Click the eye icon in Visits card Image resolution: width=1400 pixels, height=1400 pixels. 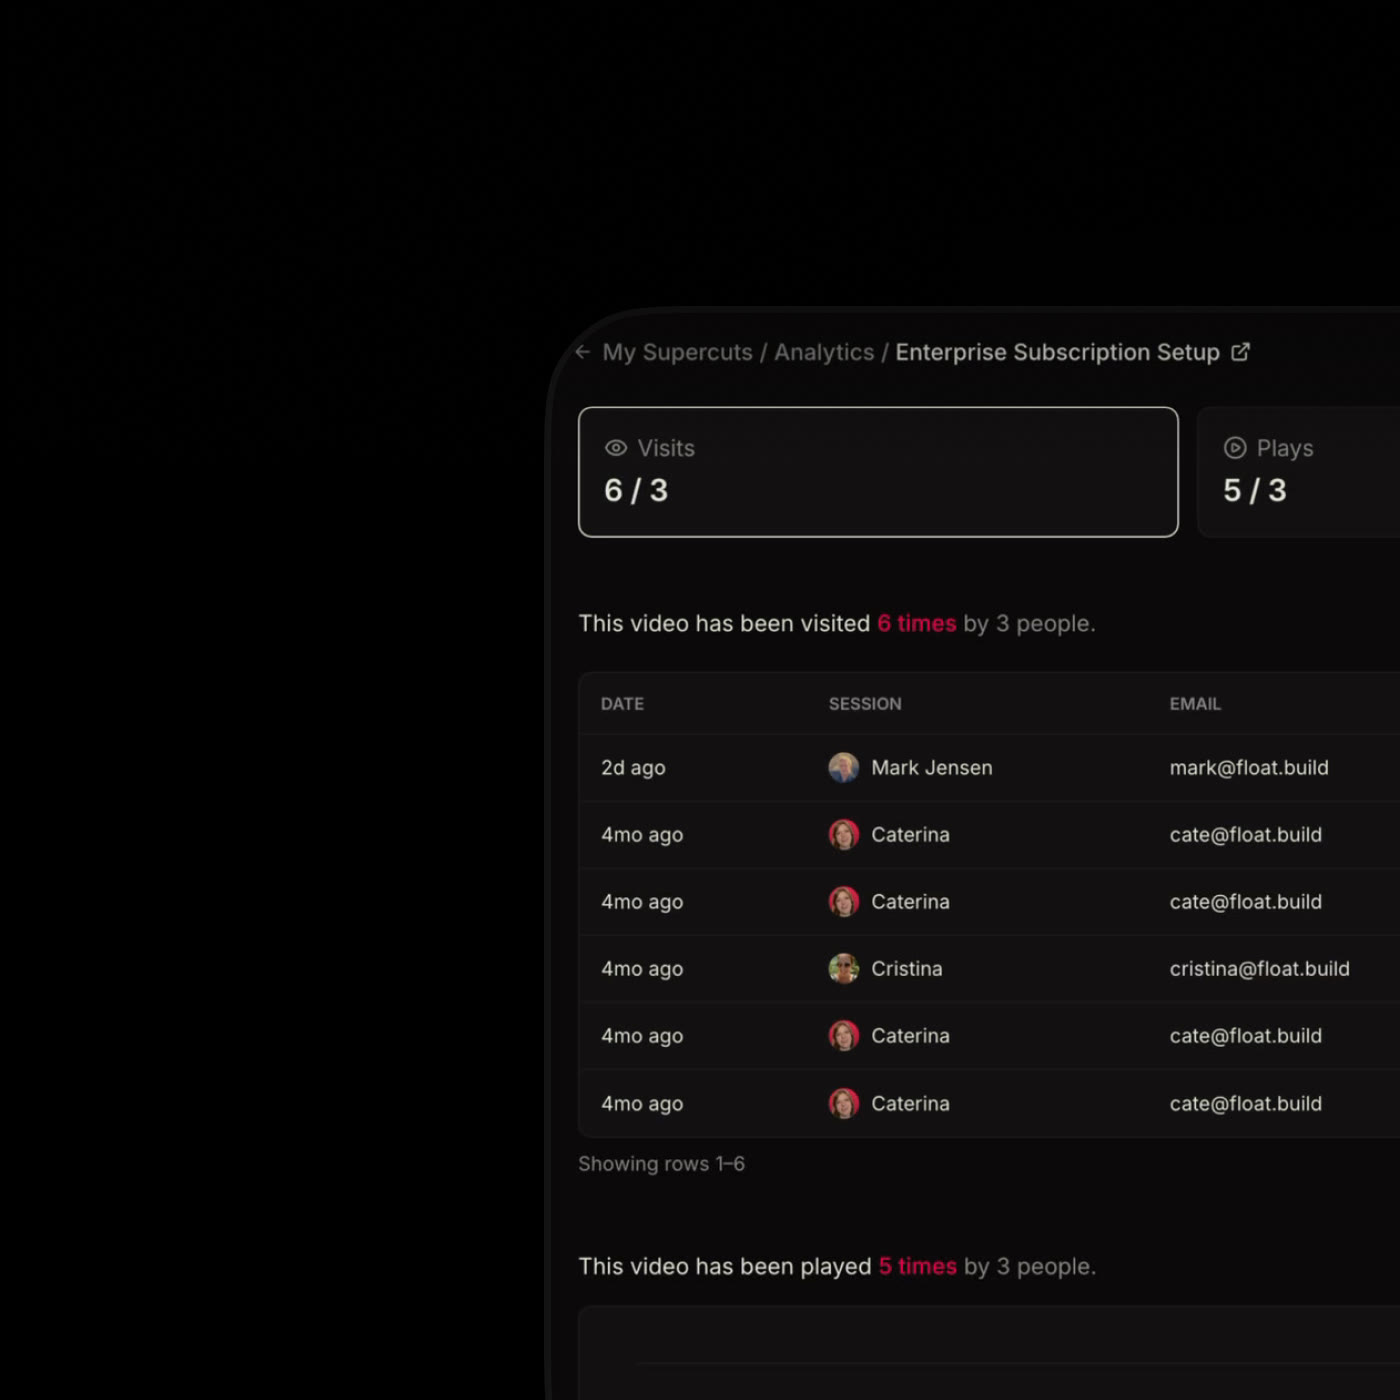pyautogui.click(x=616, y=448)
